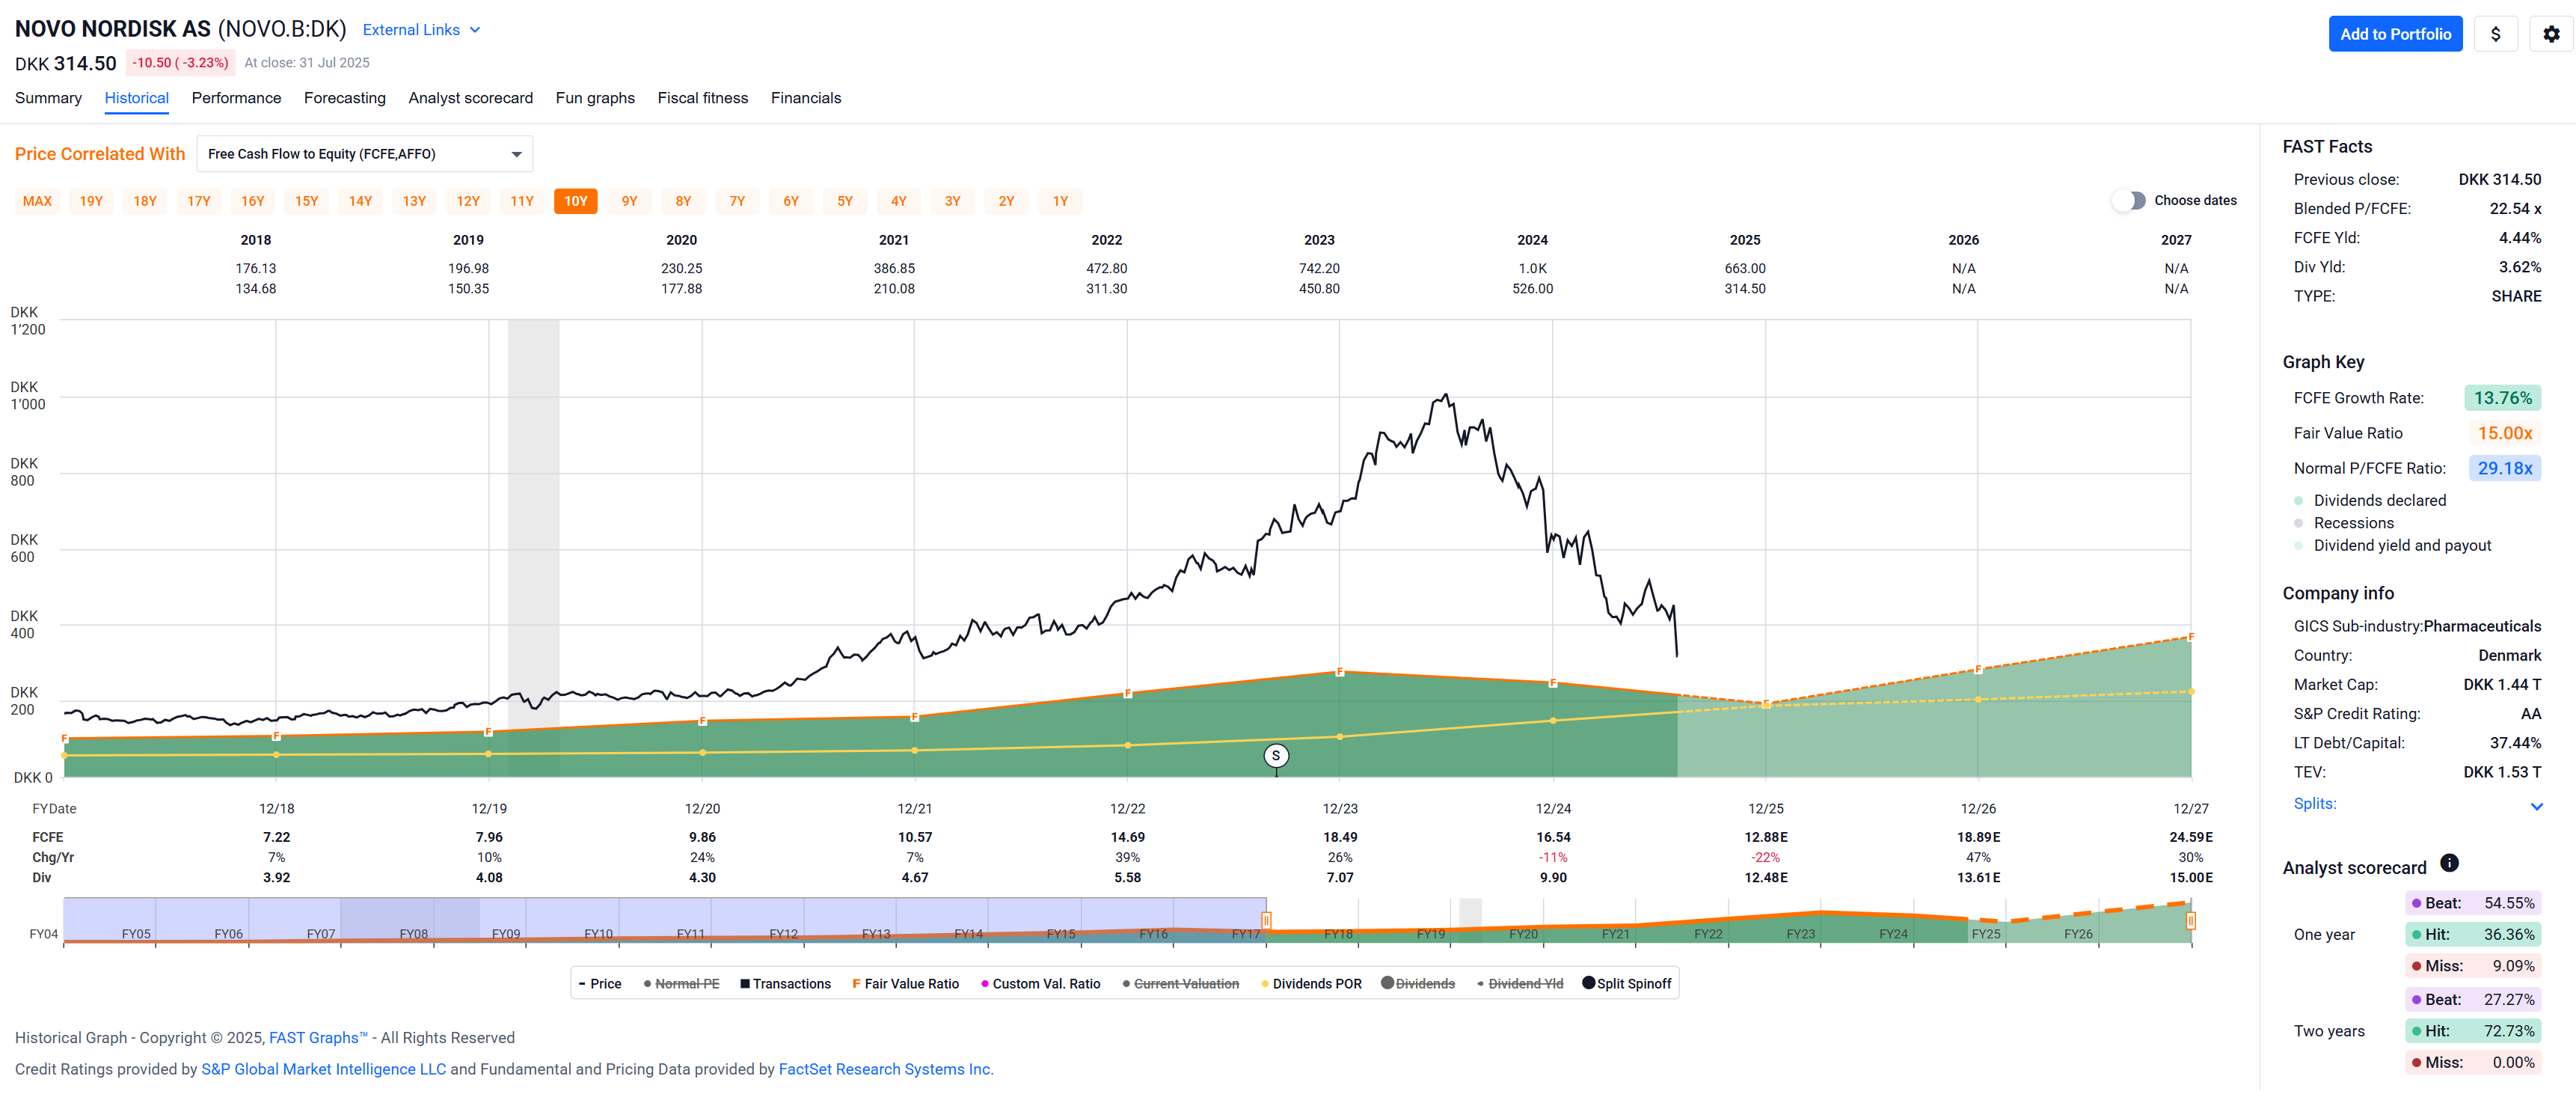The height and width of the screenshot is (1097, 2576).
Task: Open the Fun graphs tab
Action: [x=595, y=98]
